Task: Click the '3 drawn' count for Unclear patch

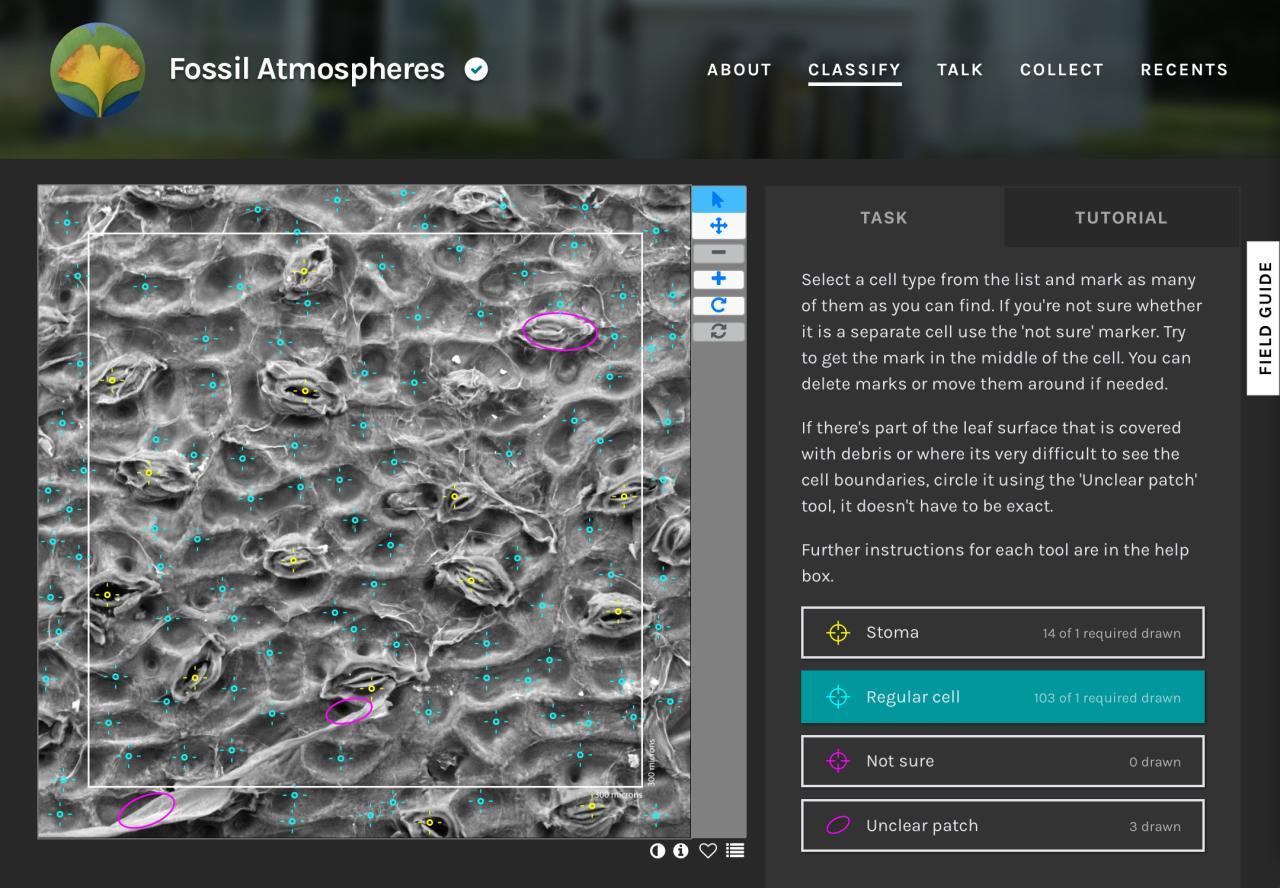Action: pos(1155,827)
